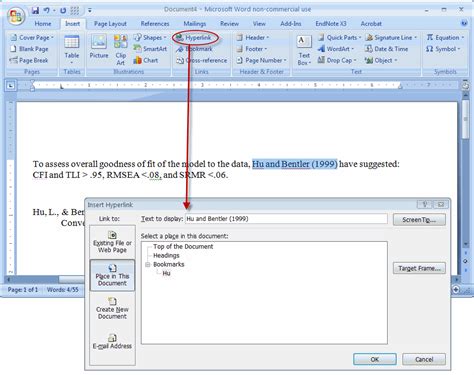Screen dimensions: 474x375
Task: Insert a Text Box
Action: pyautogui.click(x=304, y=50)
